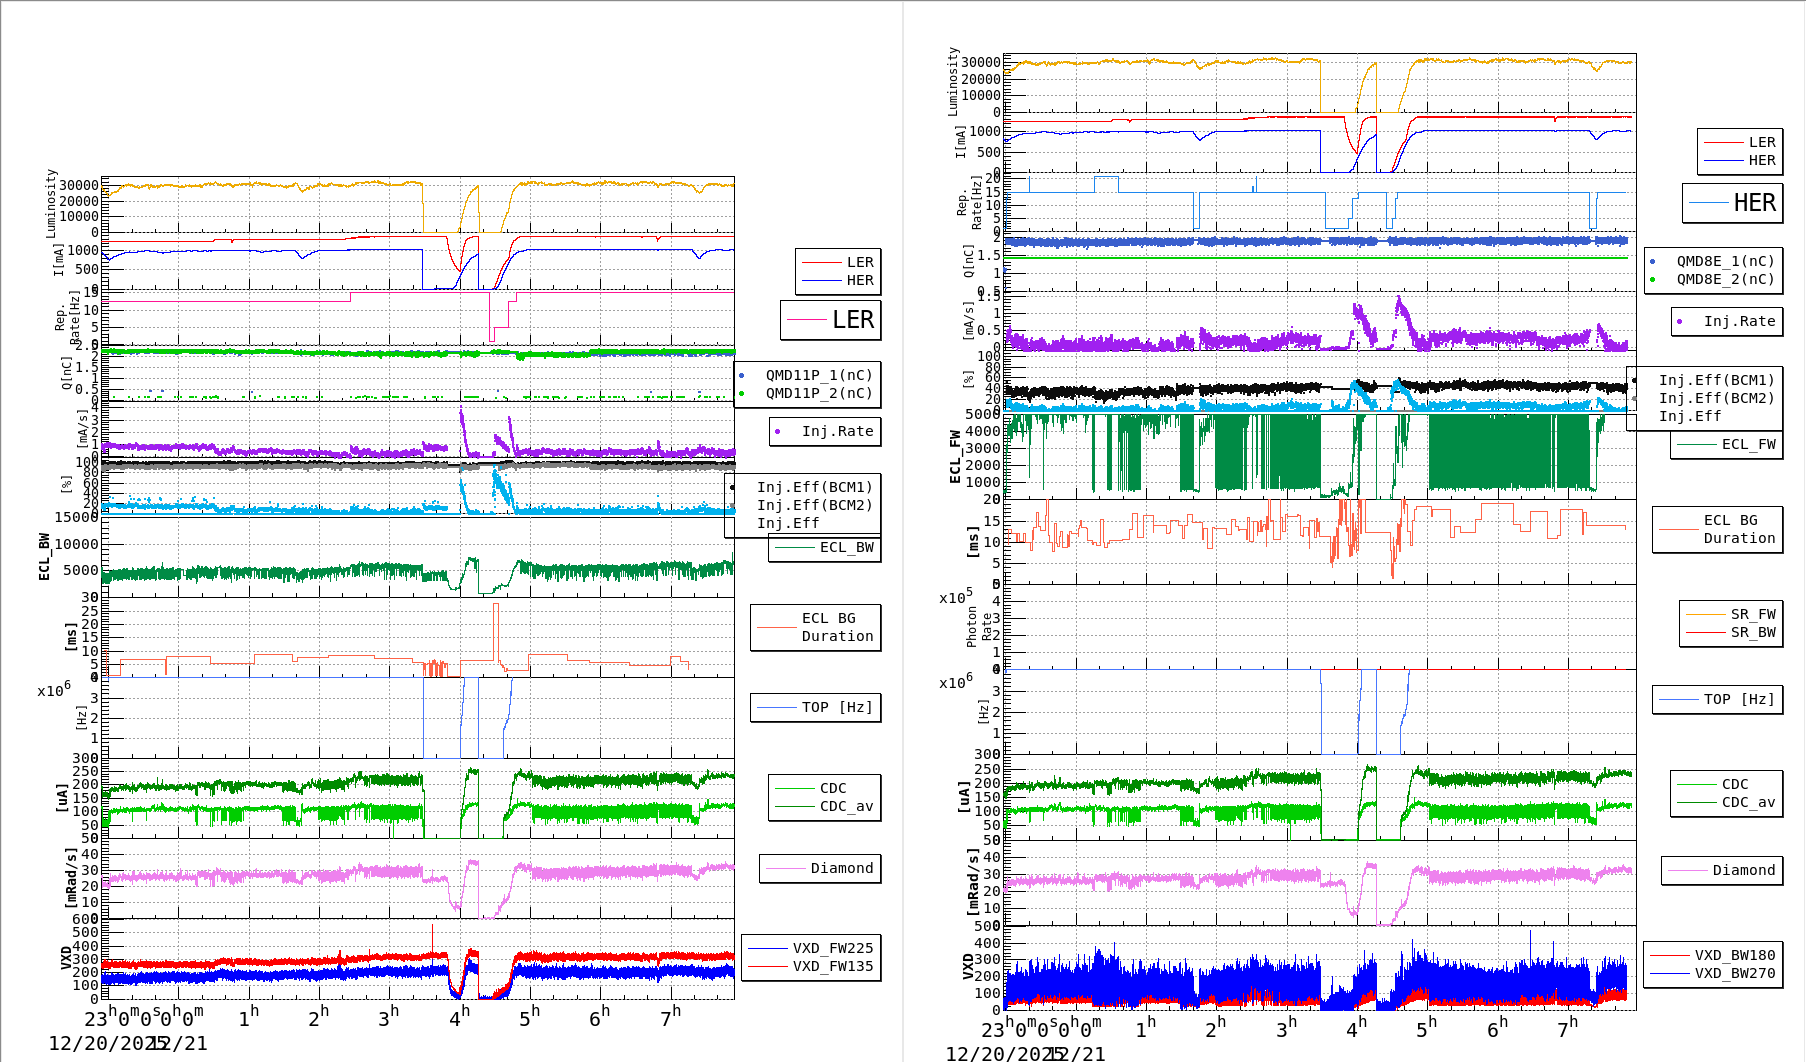
Task: Click the SR_FW legend entry
Action: tap(1752, 614)
